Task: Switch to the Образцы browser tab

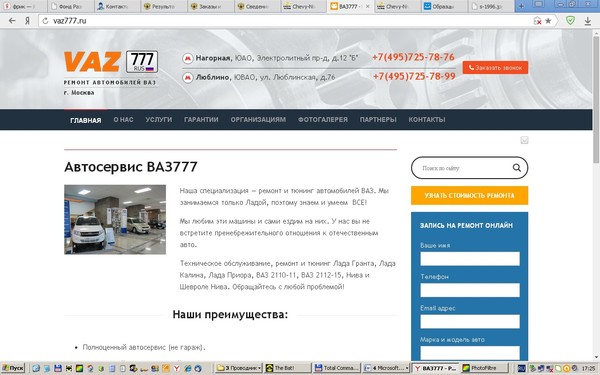Action: [445, 6]
